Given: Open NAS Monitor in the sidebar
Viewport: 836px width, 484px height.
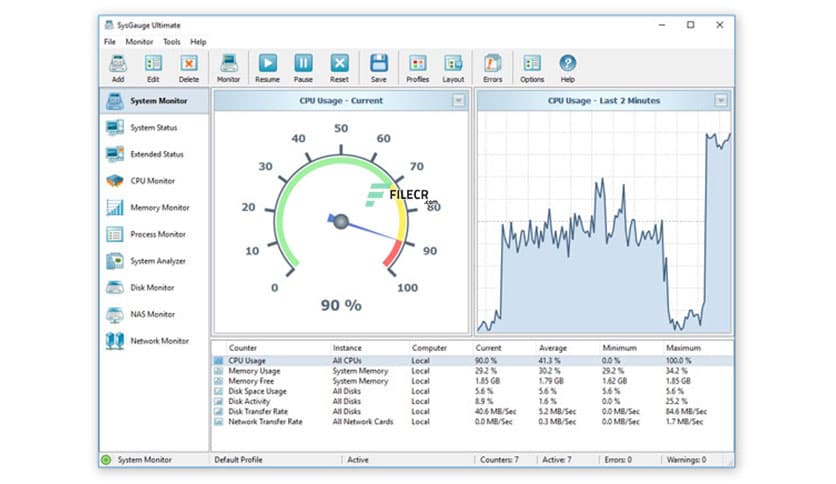Looking at the screenshot, I should coord(154,314).
